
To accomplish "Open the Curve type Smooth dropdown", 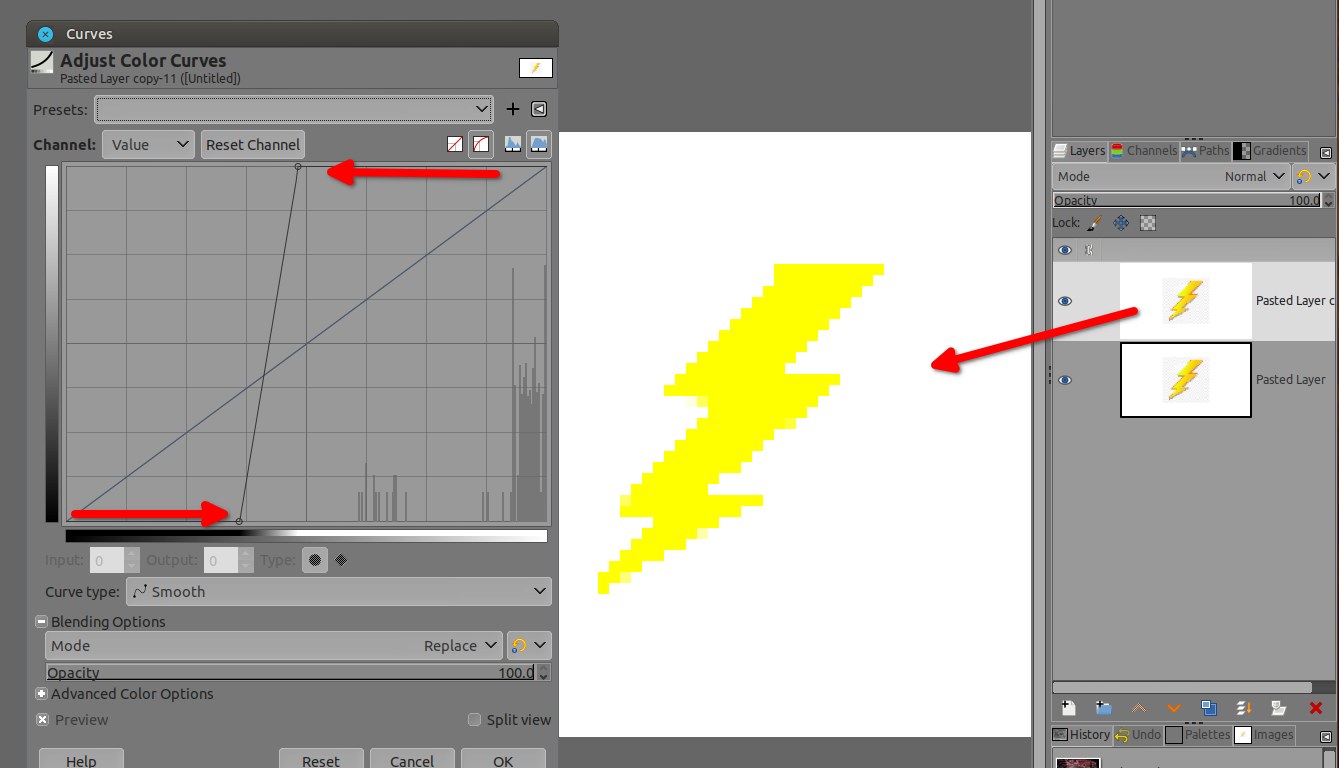I will click(338, 592).
